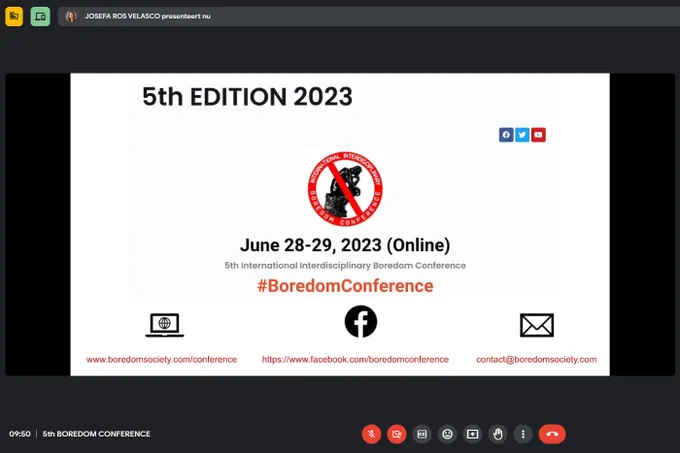Click the 09:50 meeting time
680x453 pixels.
pyautogui.click(x=20, y=434)
